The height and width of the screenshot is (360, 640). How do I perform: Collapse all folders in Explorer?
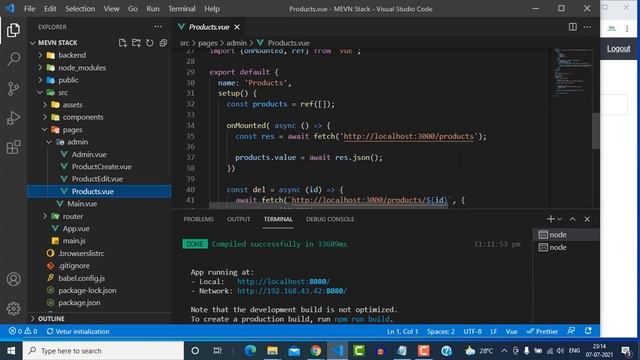163,43
